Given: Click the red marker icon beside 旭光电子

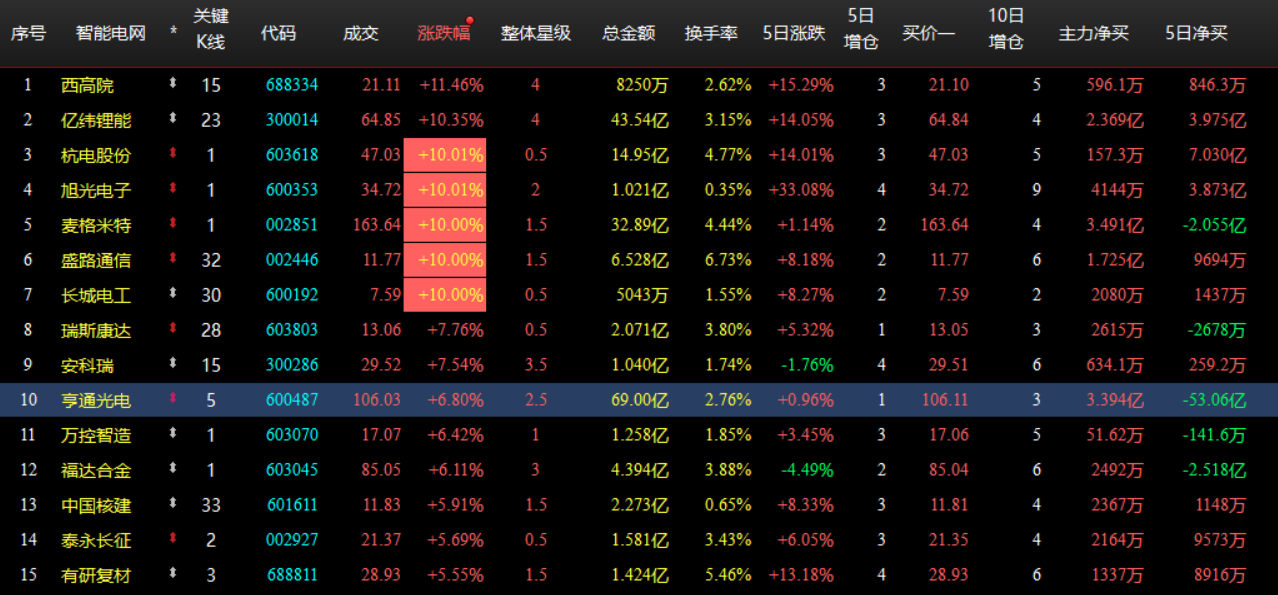Looking at the screenshot, I should coord(173,190).
